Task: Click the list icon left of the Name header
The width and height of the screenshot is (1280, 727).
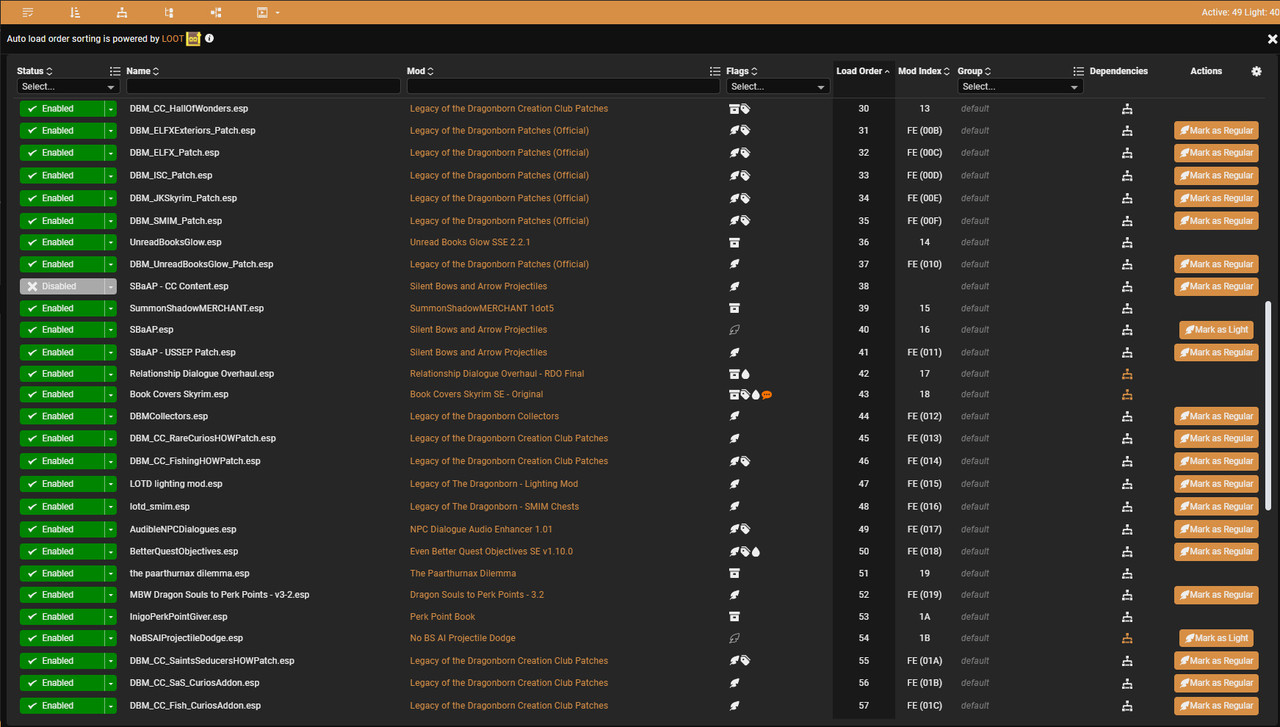Action: coord(115,71)
